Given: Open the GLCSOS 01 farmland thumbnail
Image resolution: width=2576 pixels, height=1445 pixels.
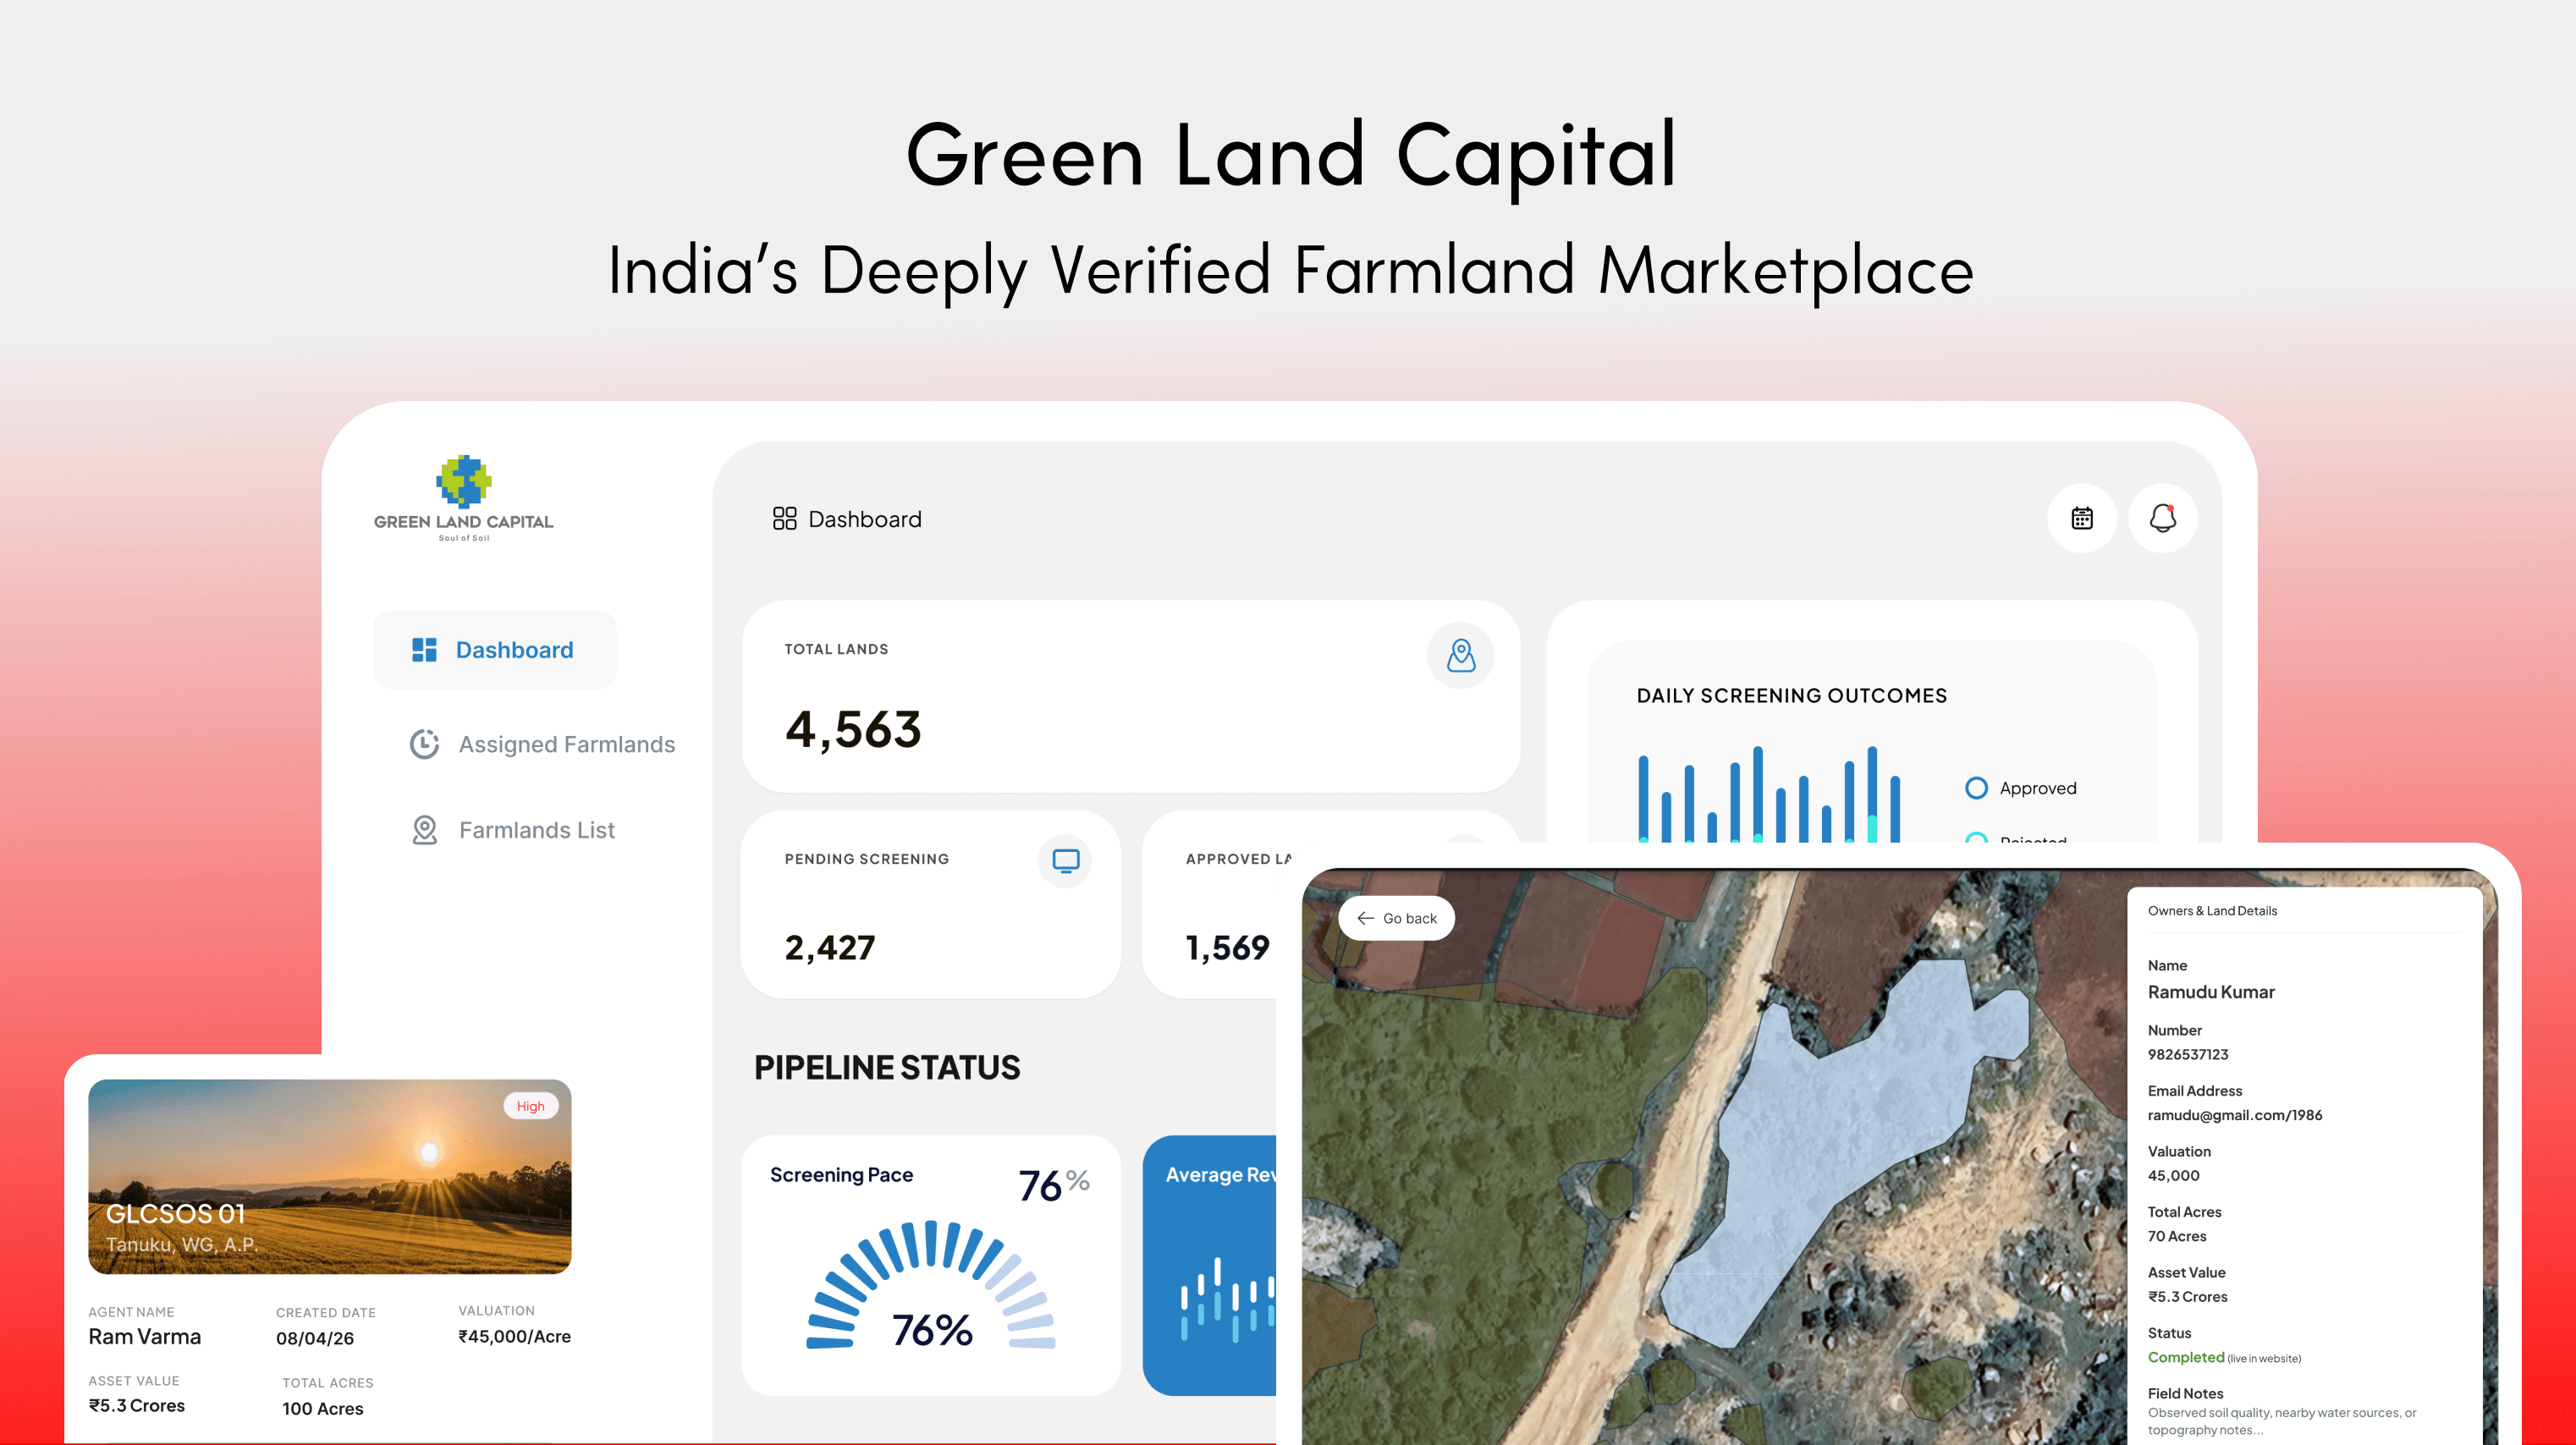Looking at the screenshot, I should coord(330,1176).
